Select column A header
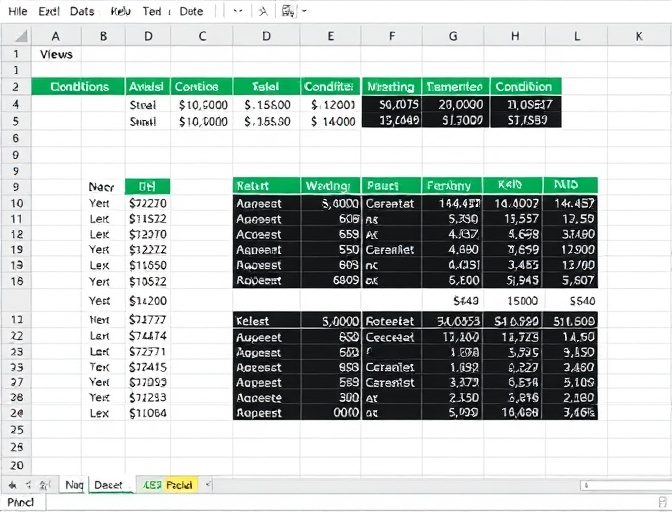672x512 pixels. pos(56,36)
